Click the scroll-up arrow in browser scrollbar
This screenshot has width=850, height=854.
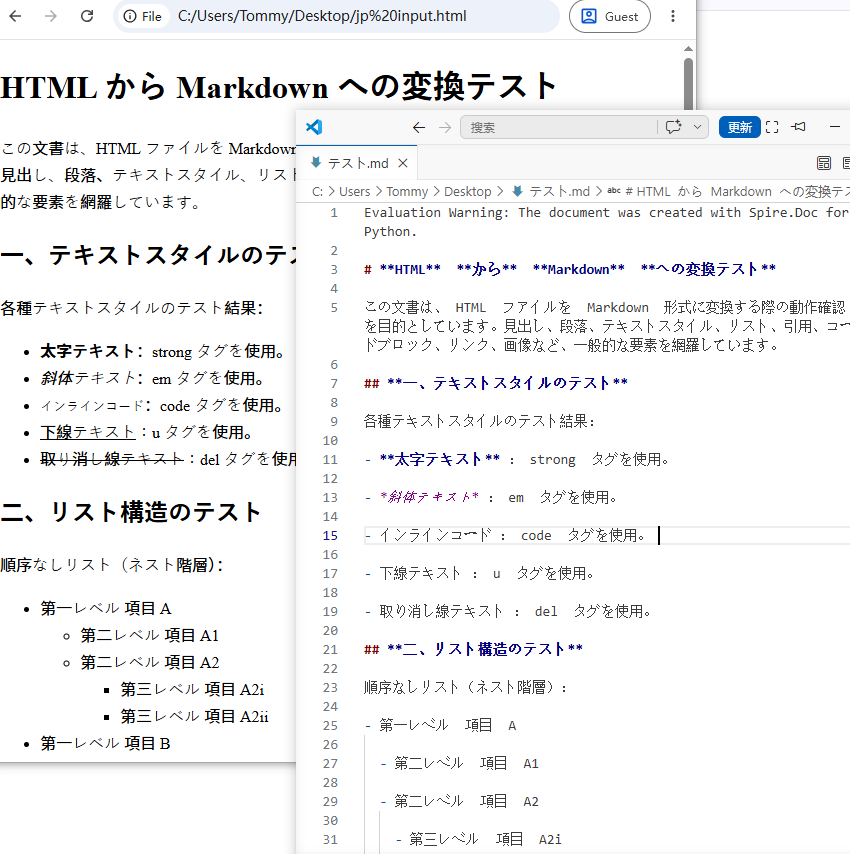(x=688, y=48)
